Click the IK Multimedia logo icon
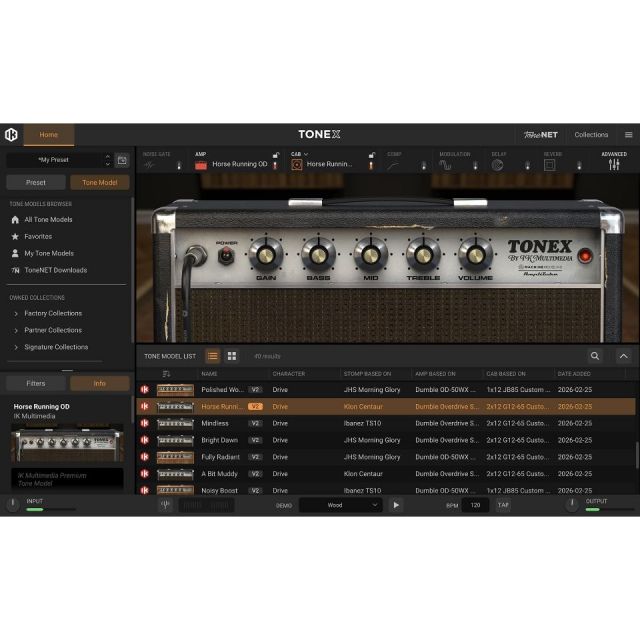This screenshot has height=640, width=640. (11, 135)
